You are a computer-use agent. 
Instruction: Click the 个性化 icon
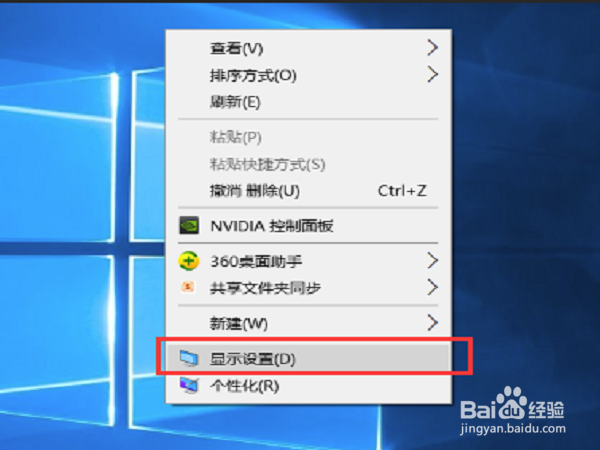point(189,385)
